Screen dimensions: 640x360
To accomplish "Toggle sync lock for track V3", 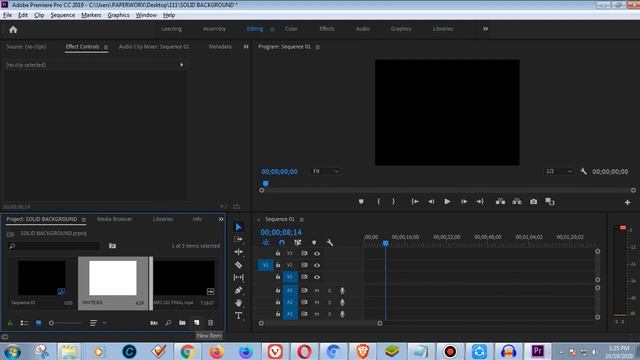I will pos(304,253).
